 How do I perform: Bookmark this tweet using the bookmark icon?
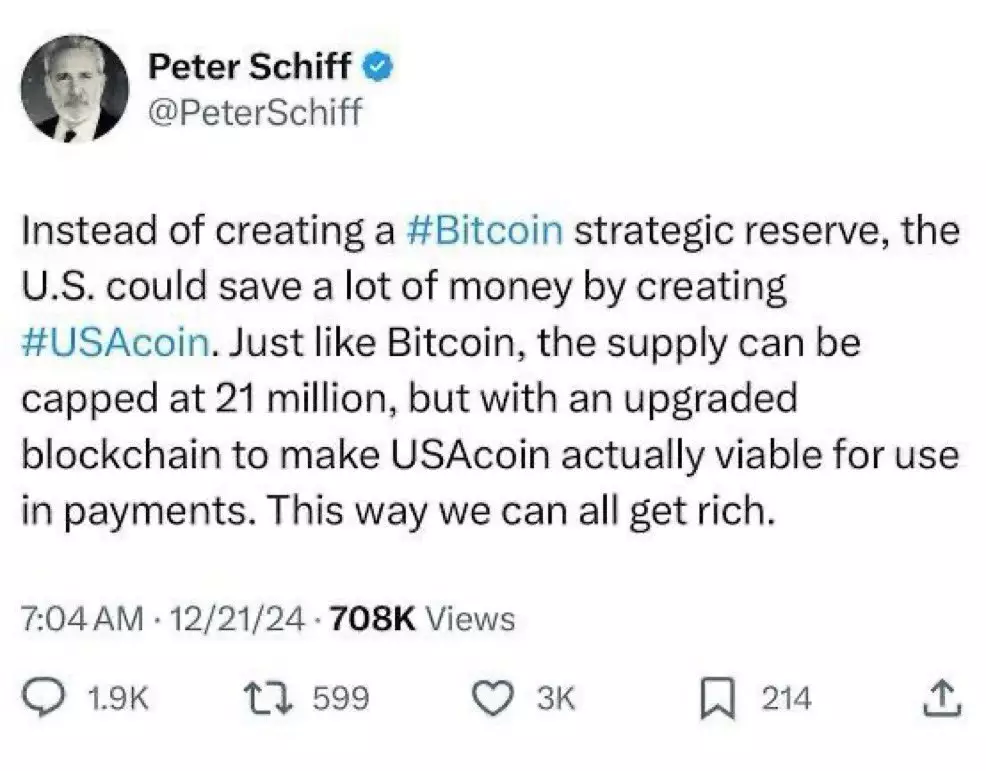tap(718, 697)
